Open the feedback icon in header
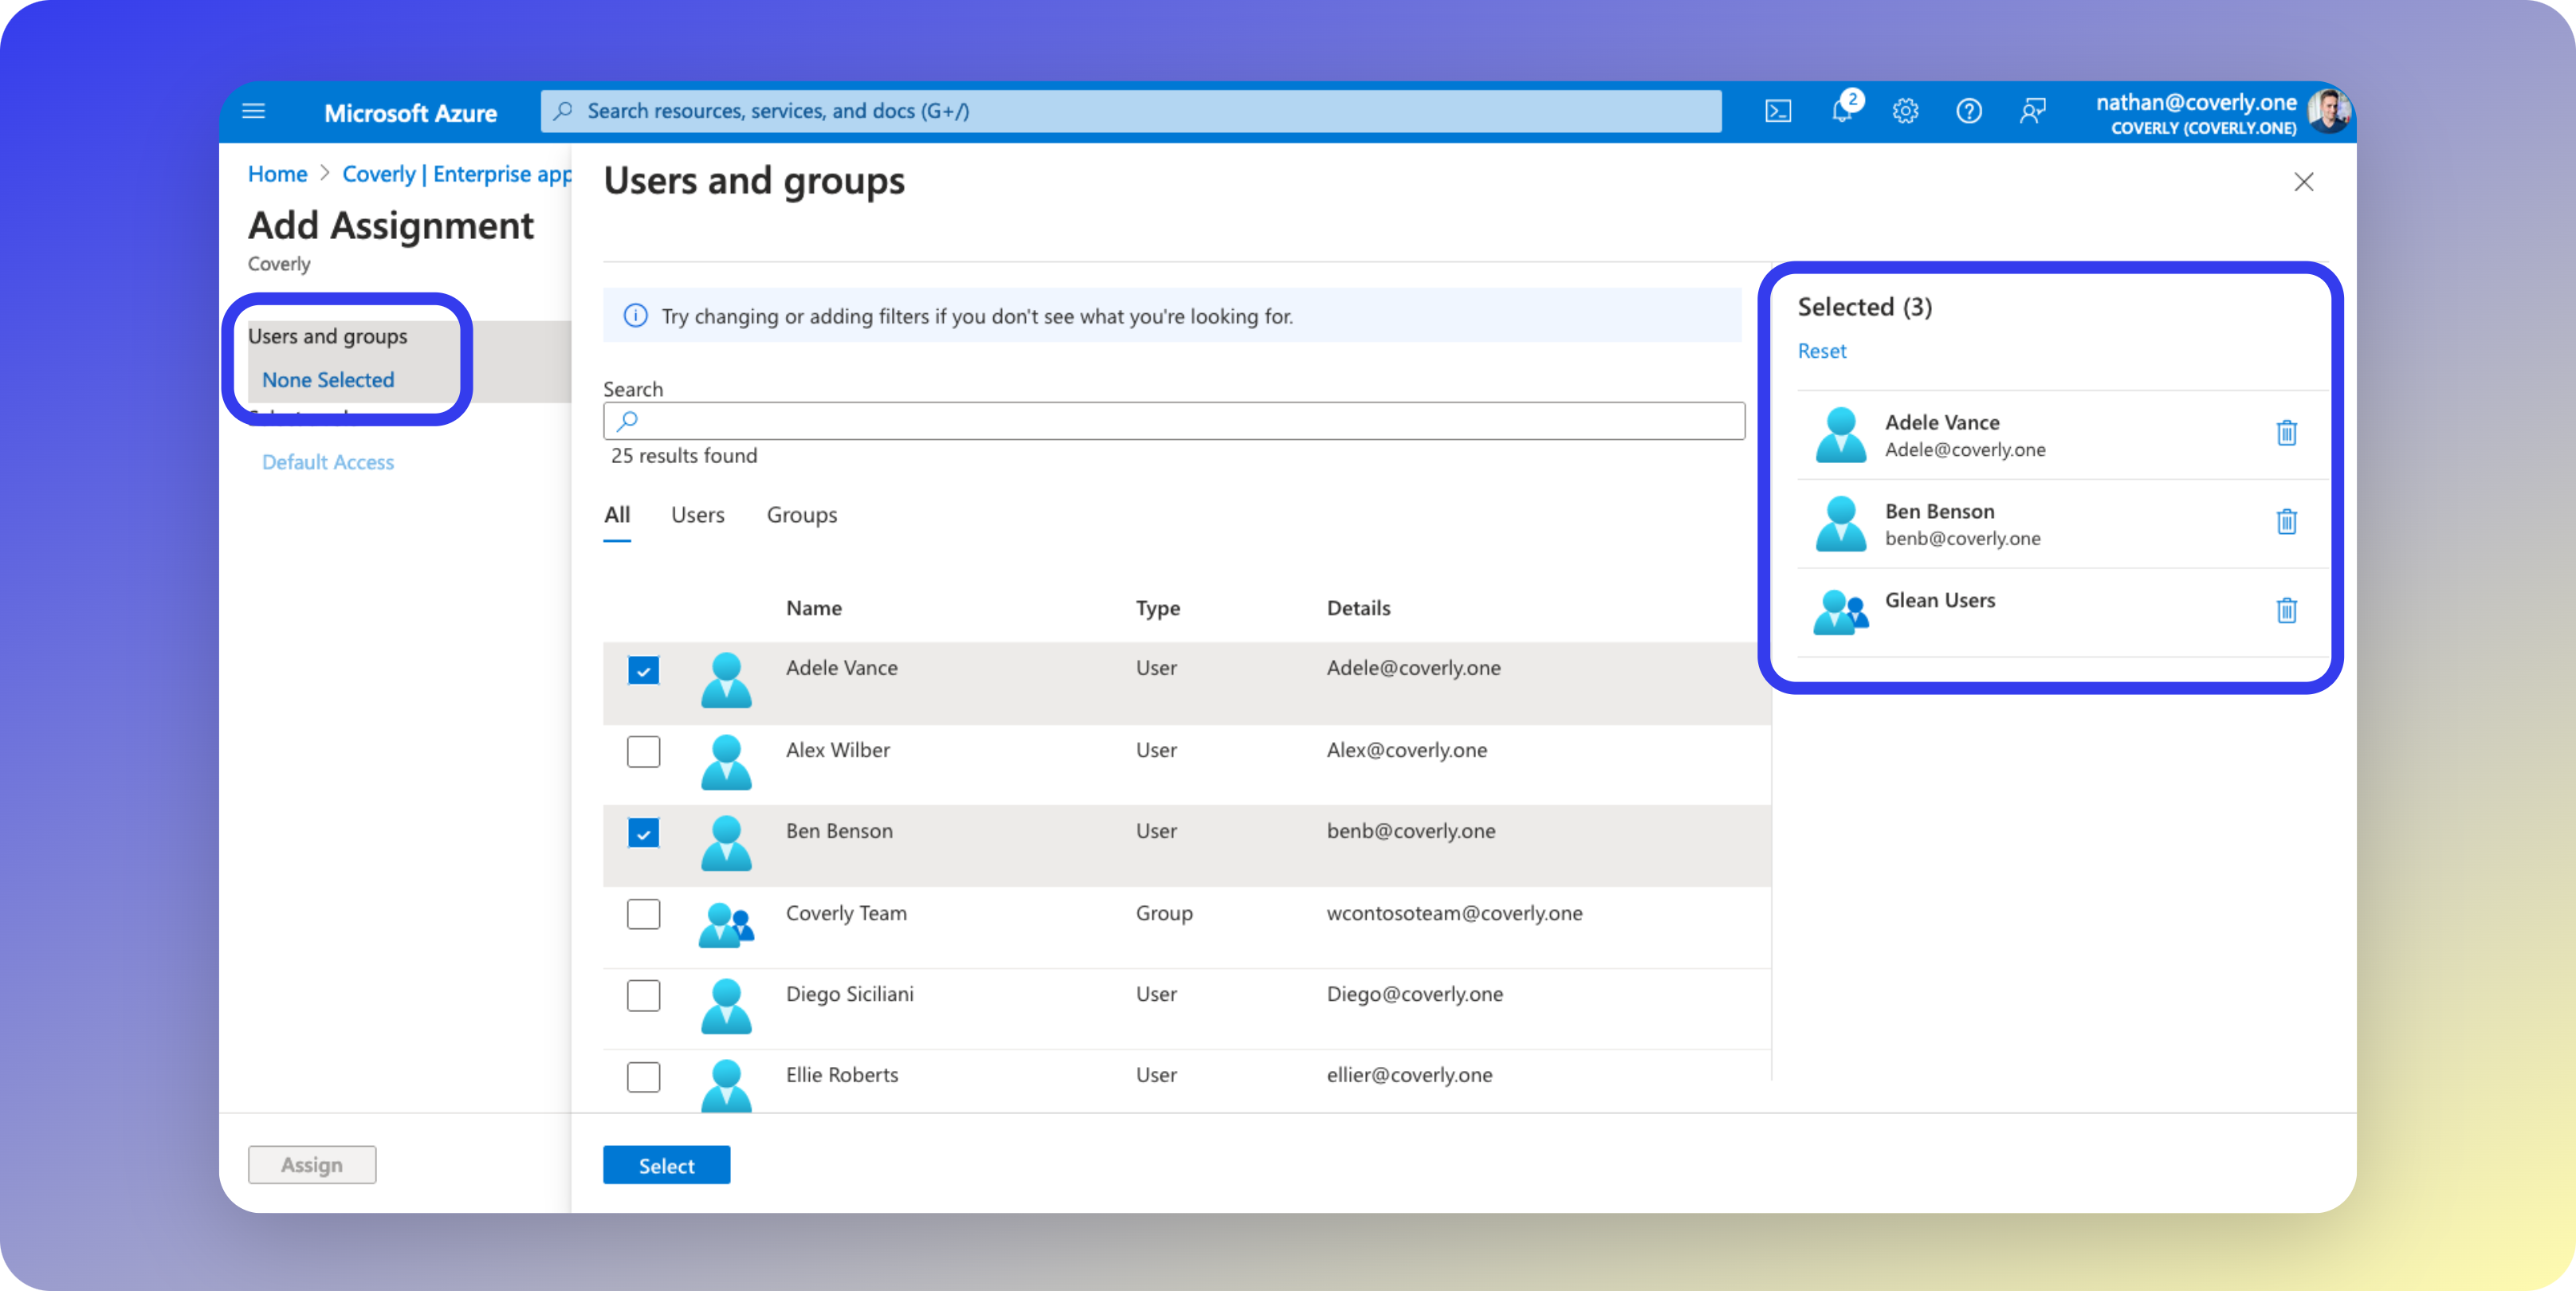This screenshot has width=2576, height=1291. tap(2032, 111)
